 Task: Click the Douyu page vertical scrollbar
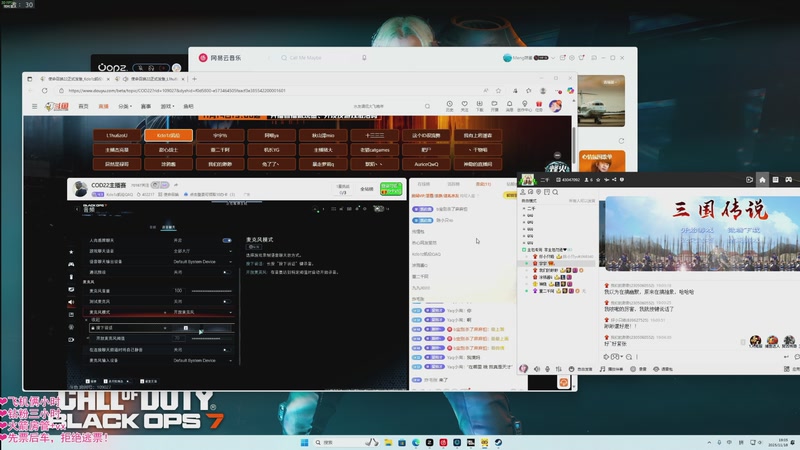tap(573, 145)
